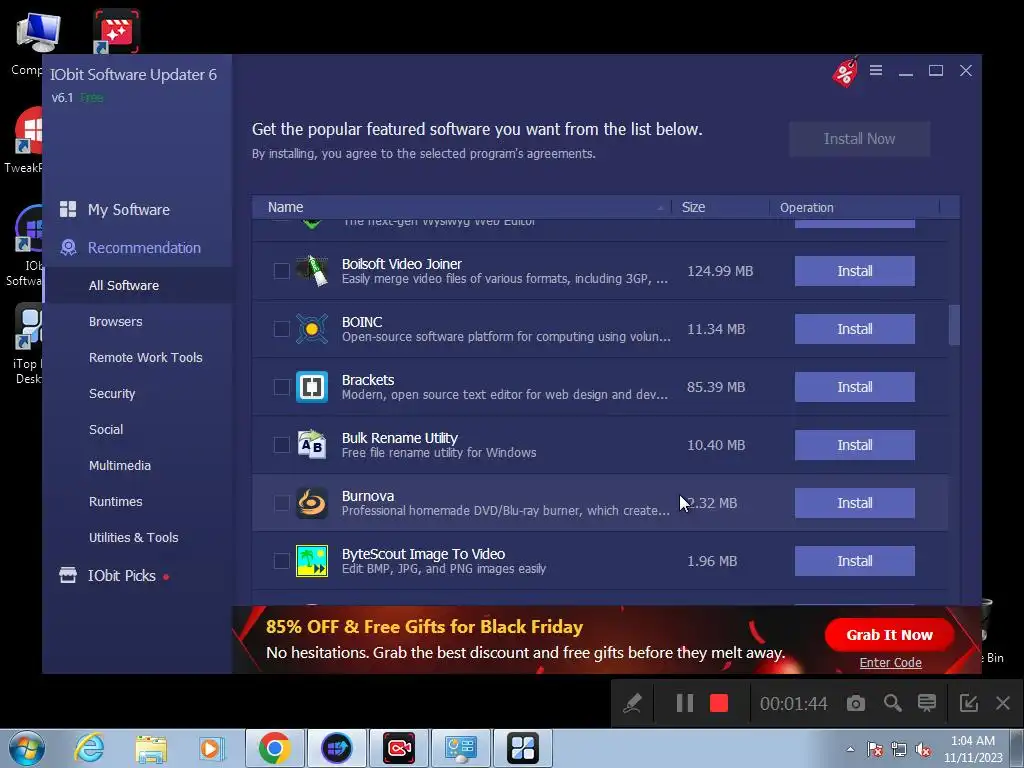
Task: Install Boilsoft Video Joiner
Action: tap(854, 271)
